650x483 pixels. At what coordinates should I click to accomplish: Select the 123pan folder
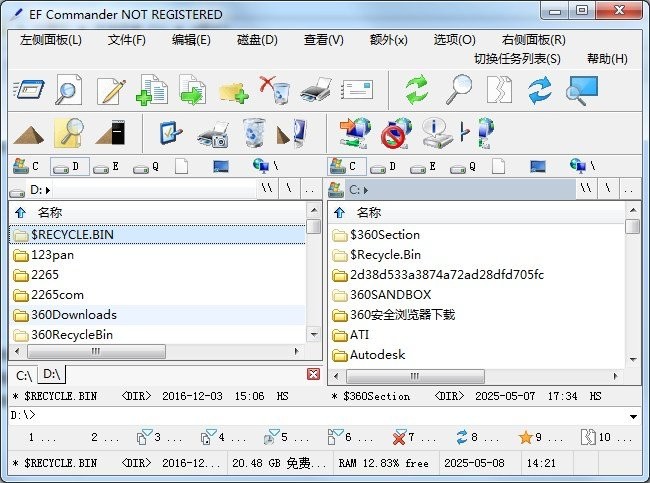[157, 255]
